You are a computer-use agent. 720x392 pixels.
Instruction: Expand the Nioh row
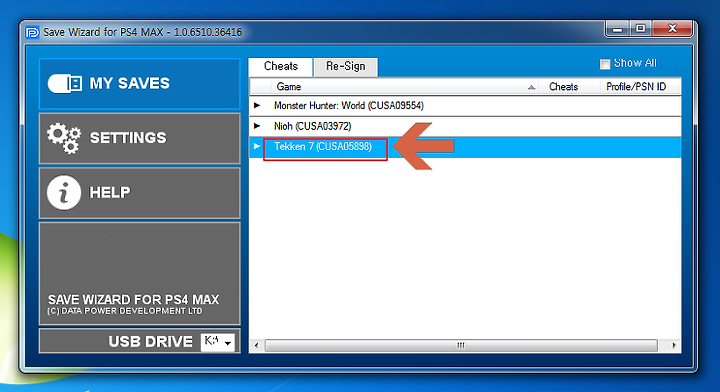point(257,126)
